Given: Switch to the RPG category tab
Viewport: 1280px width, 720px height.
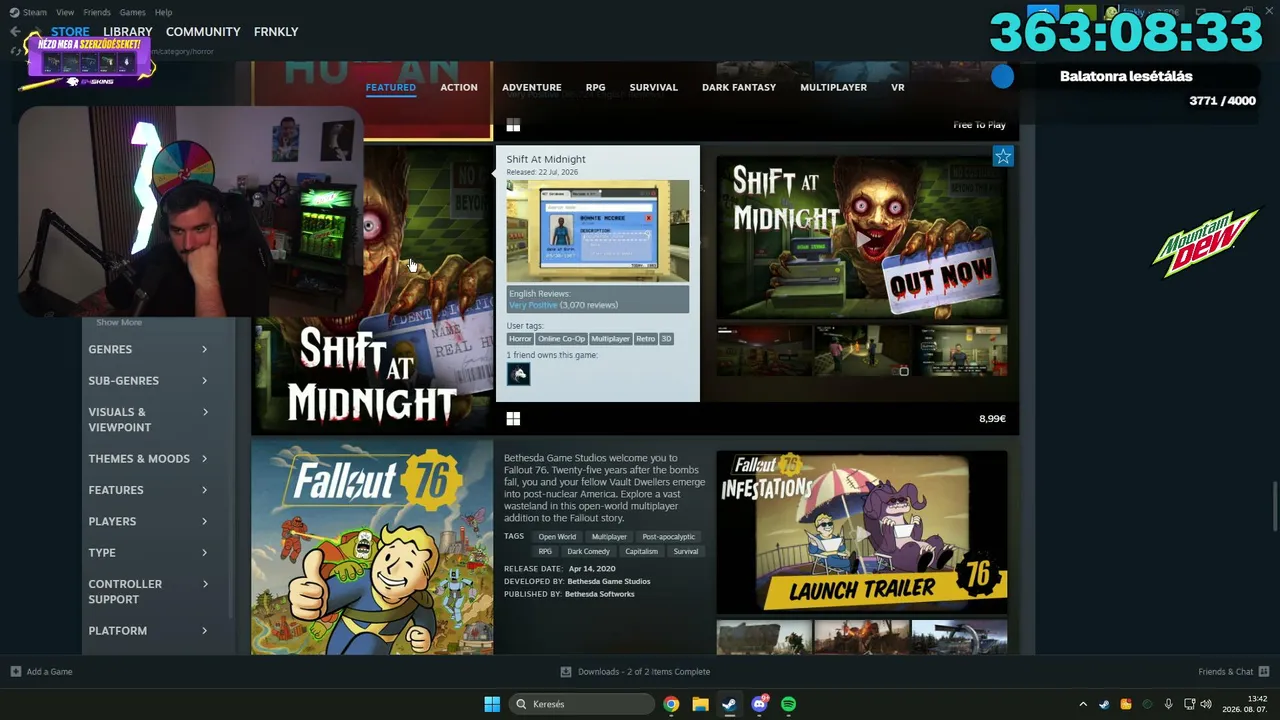Looking at the screenshot, I should pyautogui.click(x=595, y=87).
